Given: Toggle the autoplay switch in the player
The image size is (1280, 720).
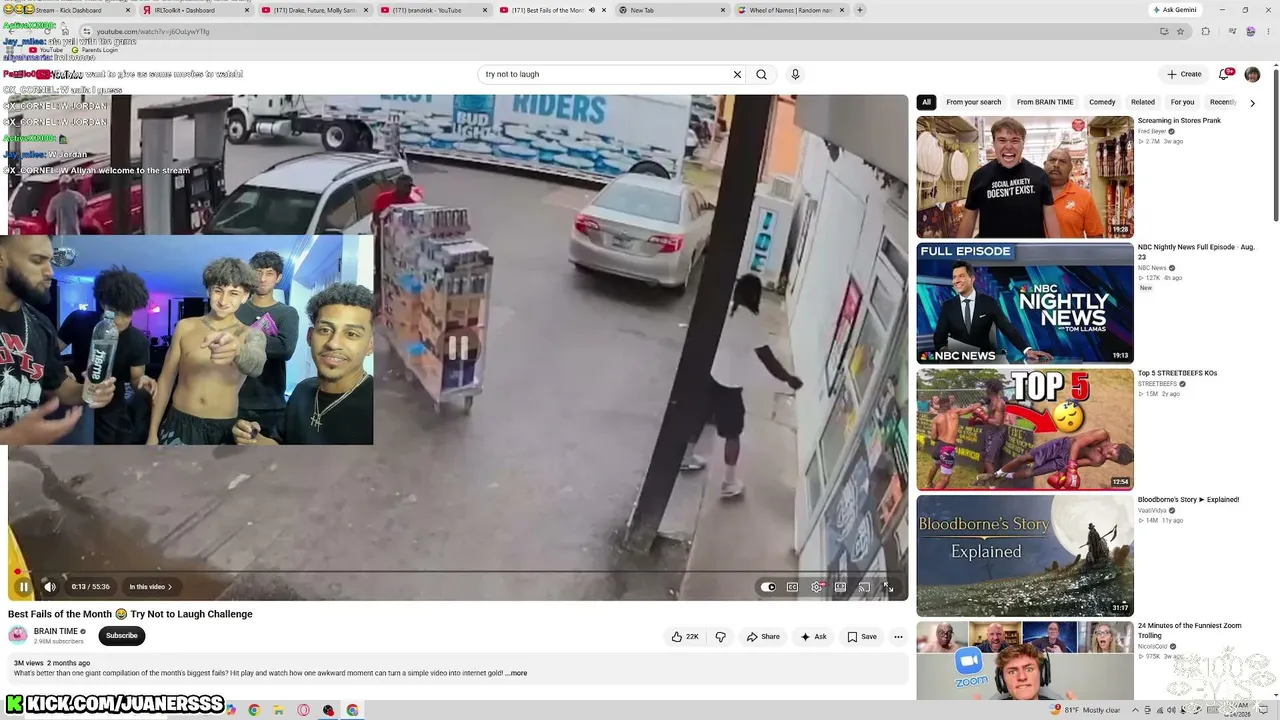Looking at the screenshot, I should 768,587.
